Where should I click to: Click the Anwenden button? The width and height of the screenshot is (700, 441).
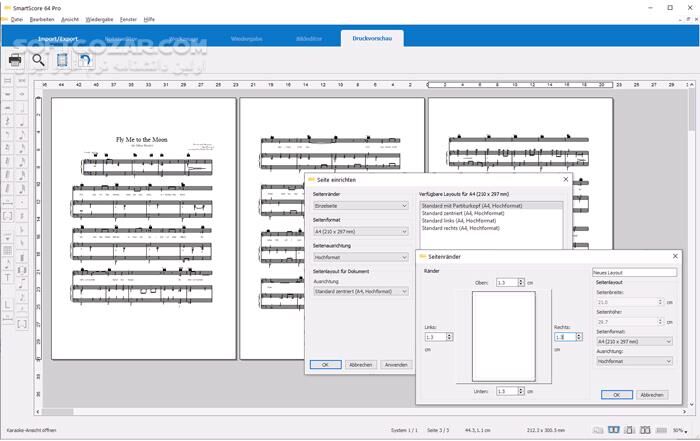[x=396, y=365]
